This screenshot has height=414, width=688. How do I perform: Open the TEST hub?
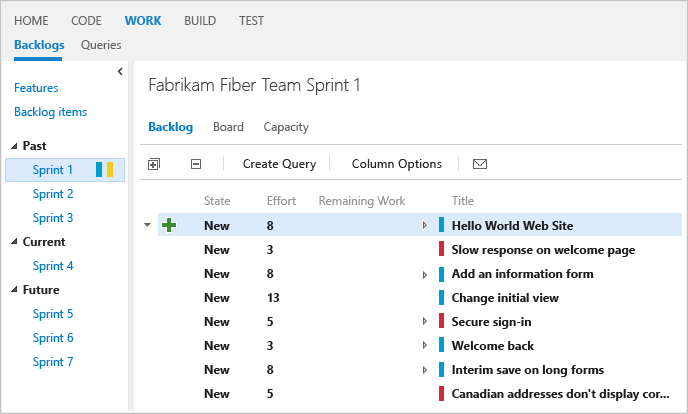[251, 21]
